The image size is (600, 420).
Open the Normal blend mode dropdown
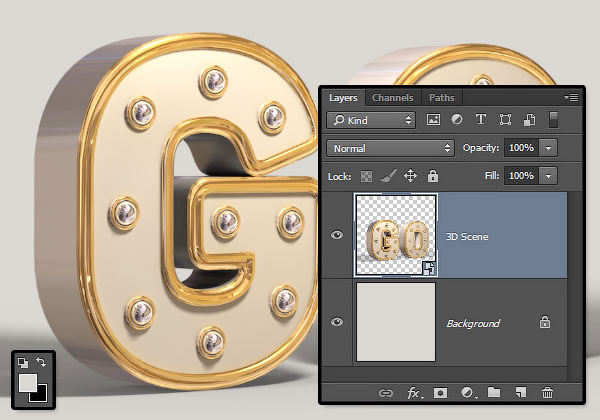tap(390, 148)
